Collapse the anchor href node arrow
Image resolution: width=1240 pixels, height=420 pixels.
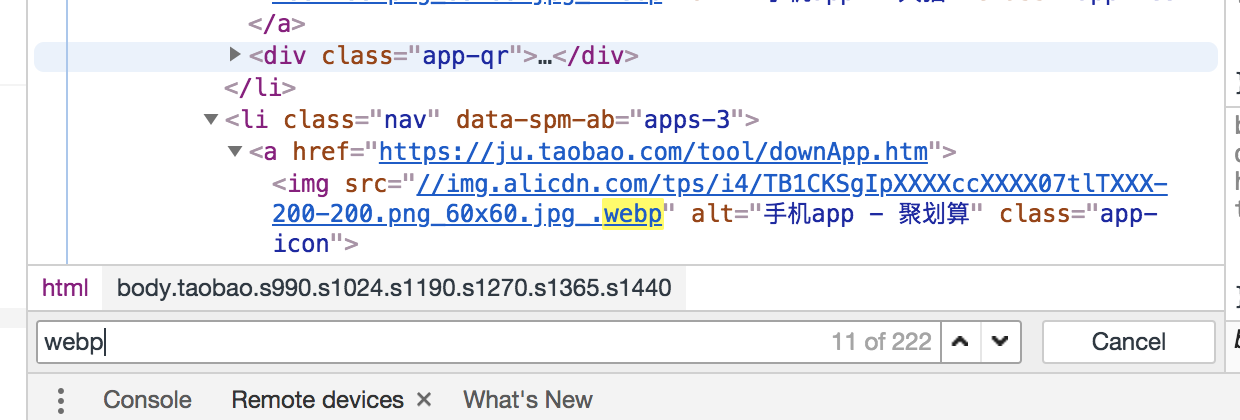point(235,152)
